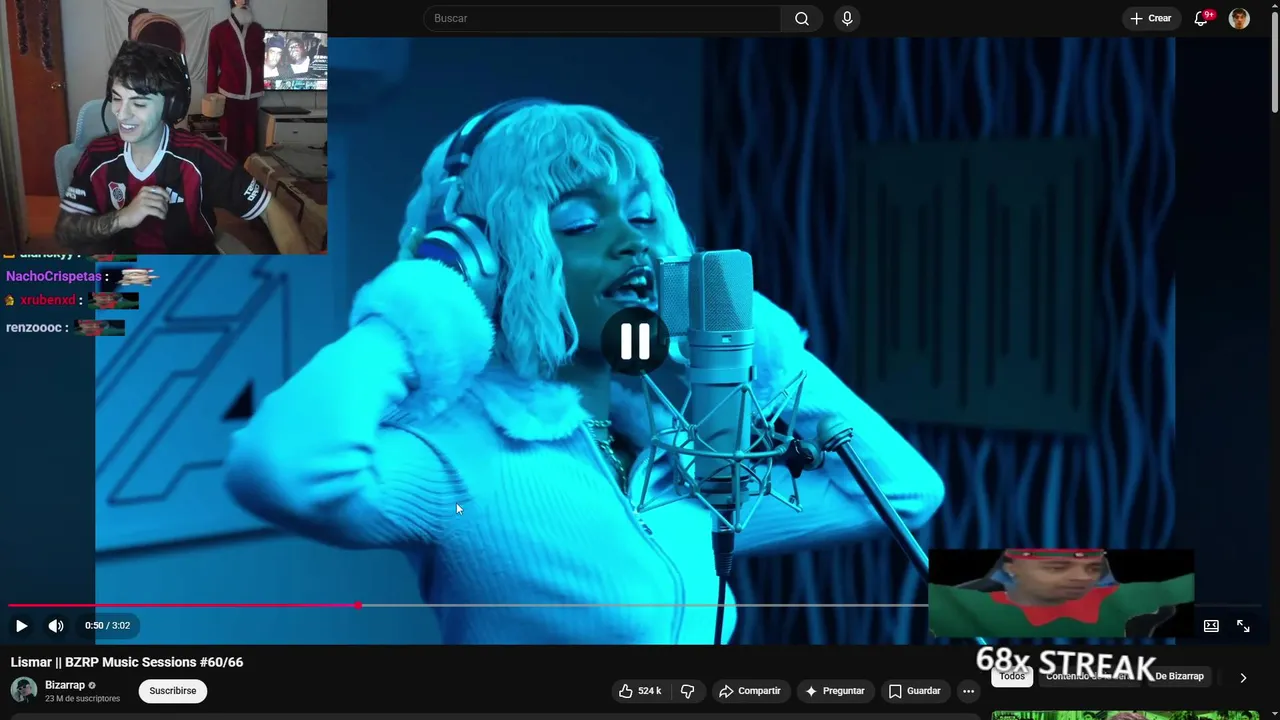Dislike the video with thumbs down
Image resolution: width=1280 pixels, height=720 pixels.
click(687, 691)
